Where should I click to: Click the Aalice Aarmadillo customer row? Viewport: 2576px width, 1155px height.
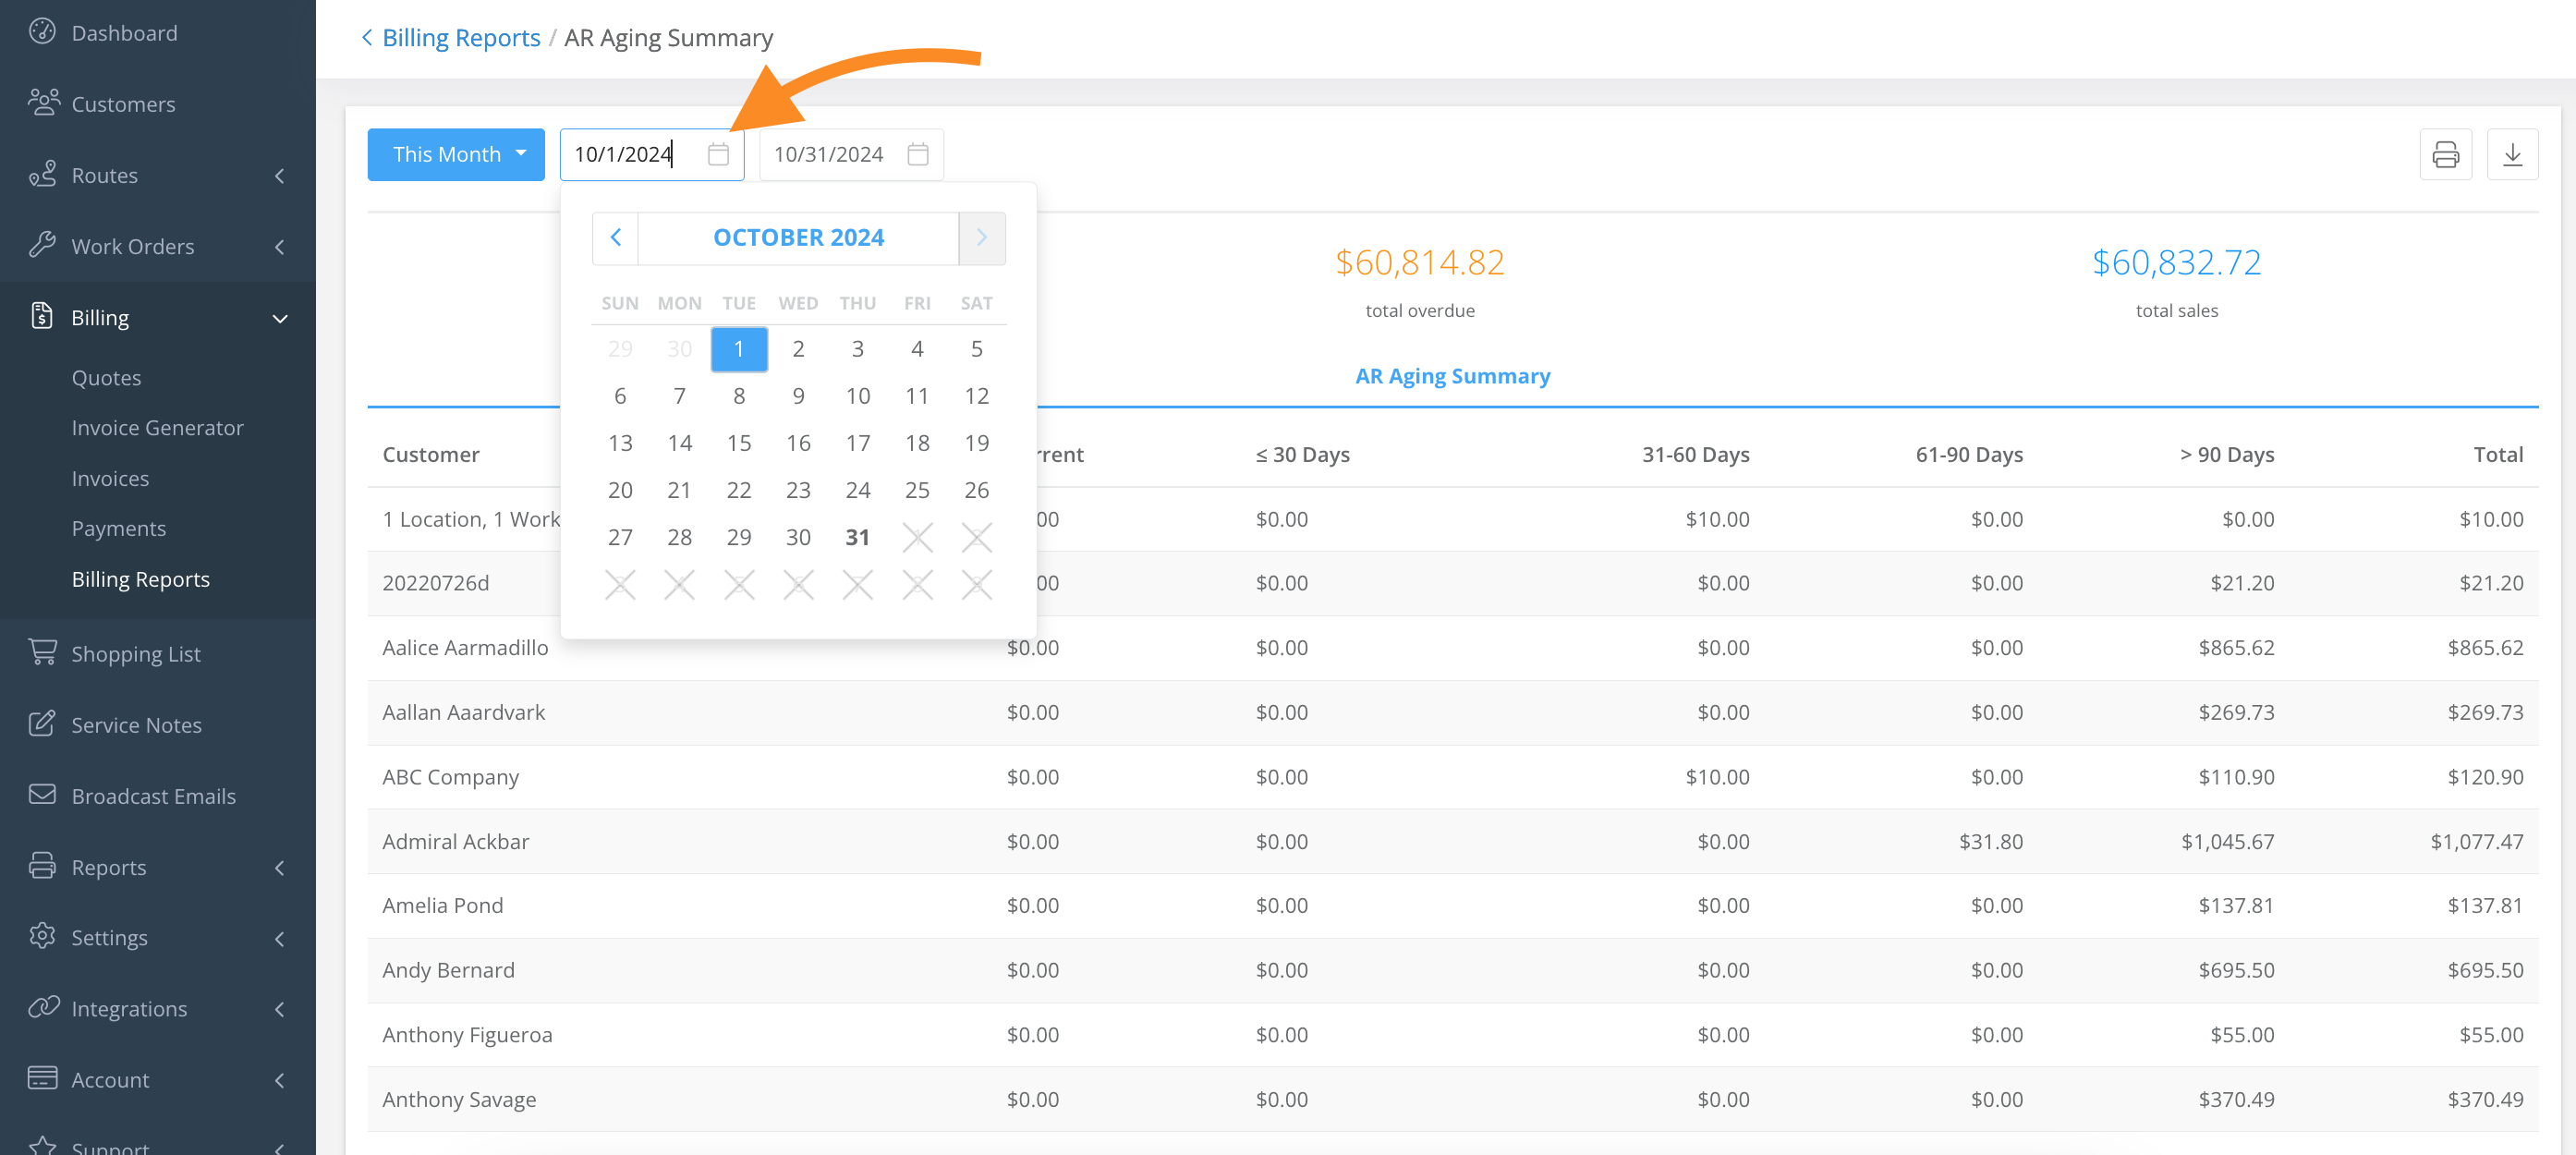(1452, 647)
